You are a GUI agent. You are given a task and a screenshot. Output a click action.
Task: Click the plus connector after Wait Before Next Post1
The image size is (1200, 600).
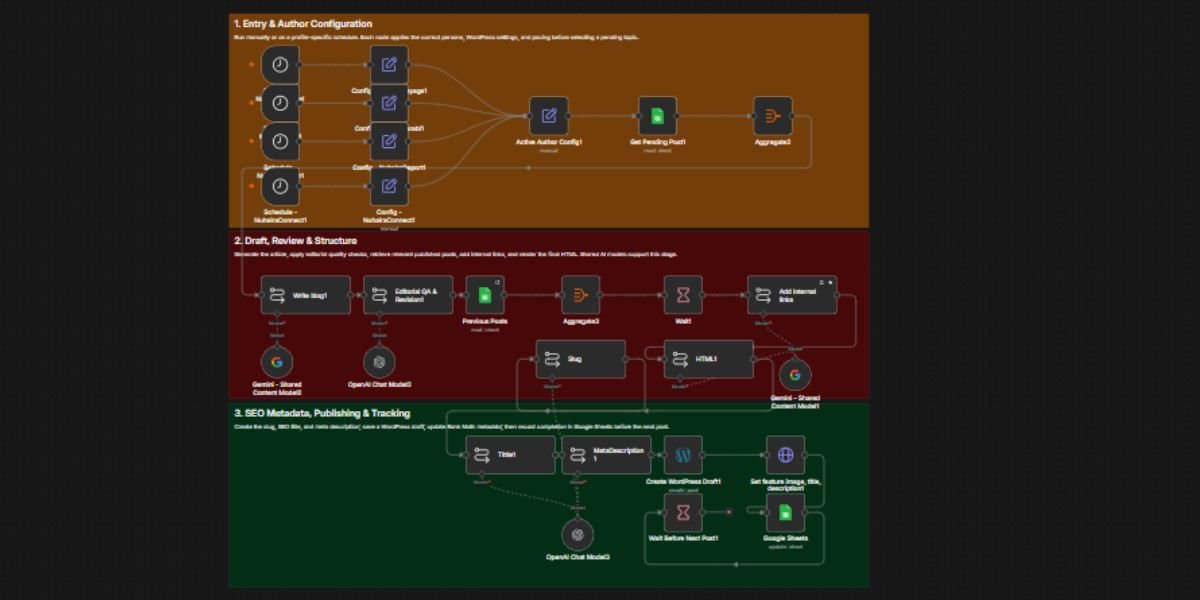pos(729,512)
